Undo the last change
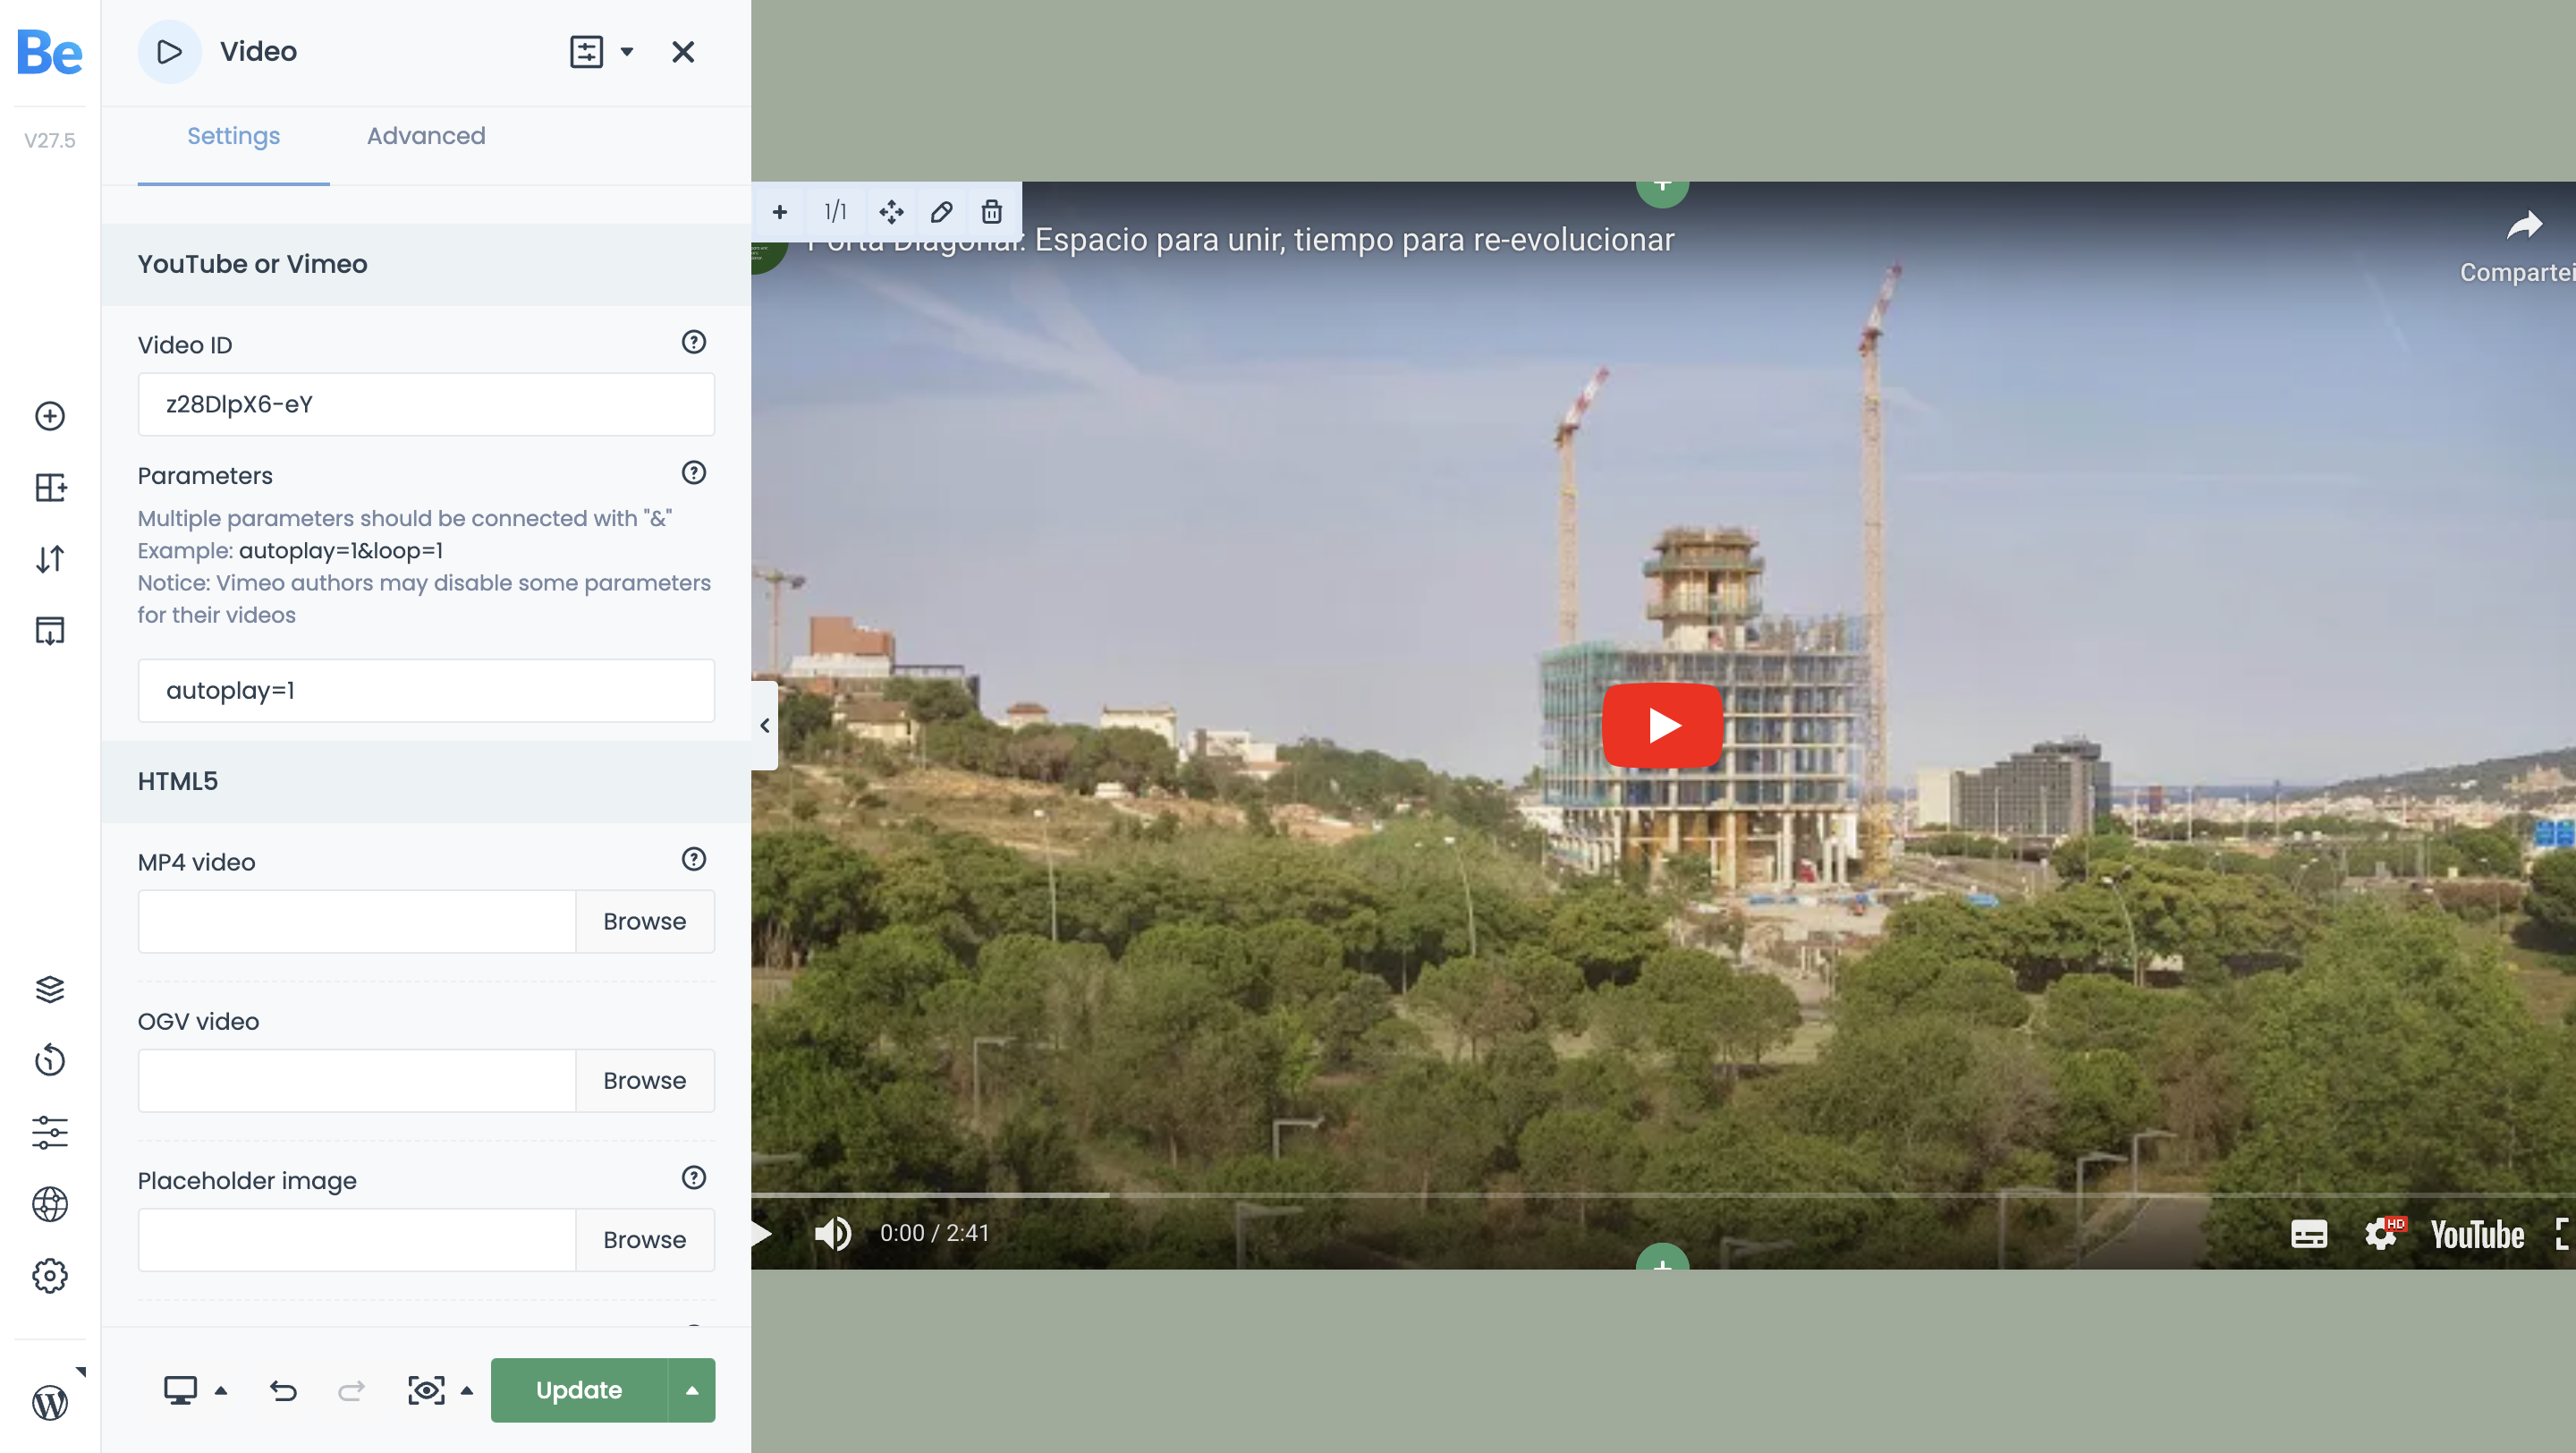The image size is (2576, 1453). click(x=283, y=1390)
